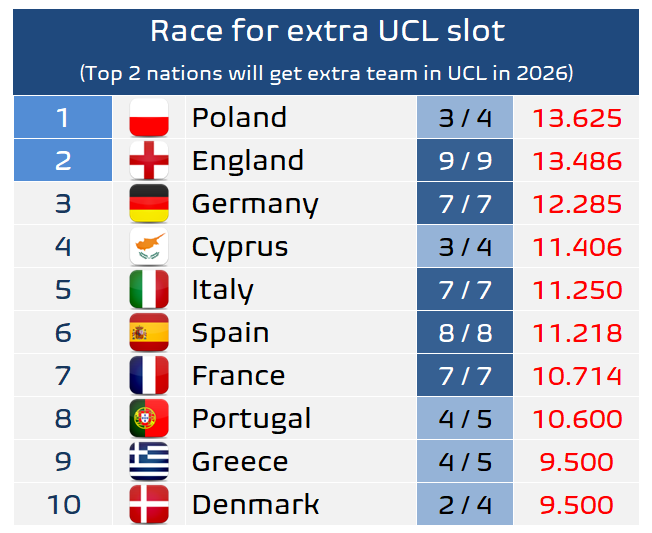Screen dimensions: 652x533
Task: Select the Germany flag icon
Action: [149, 204]
